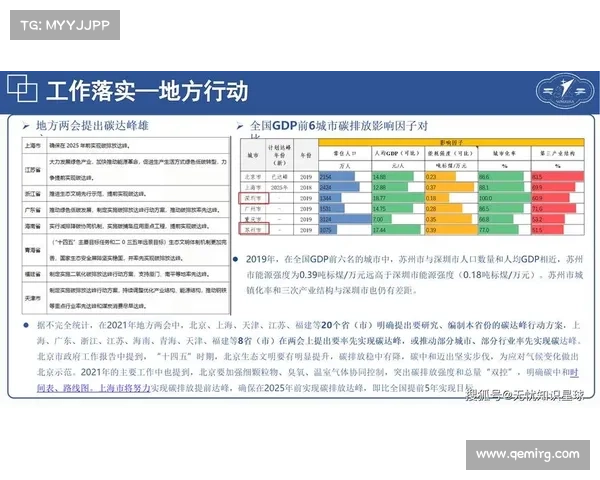Click the 元/人 unit cell
Screen dimensions: 600x480
coord(398,166)
